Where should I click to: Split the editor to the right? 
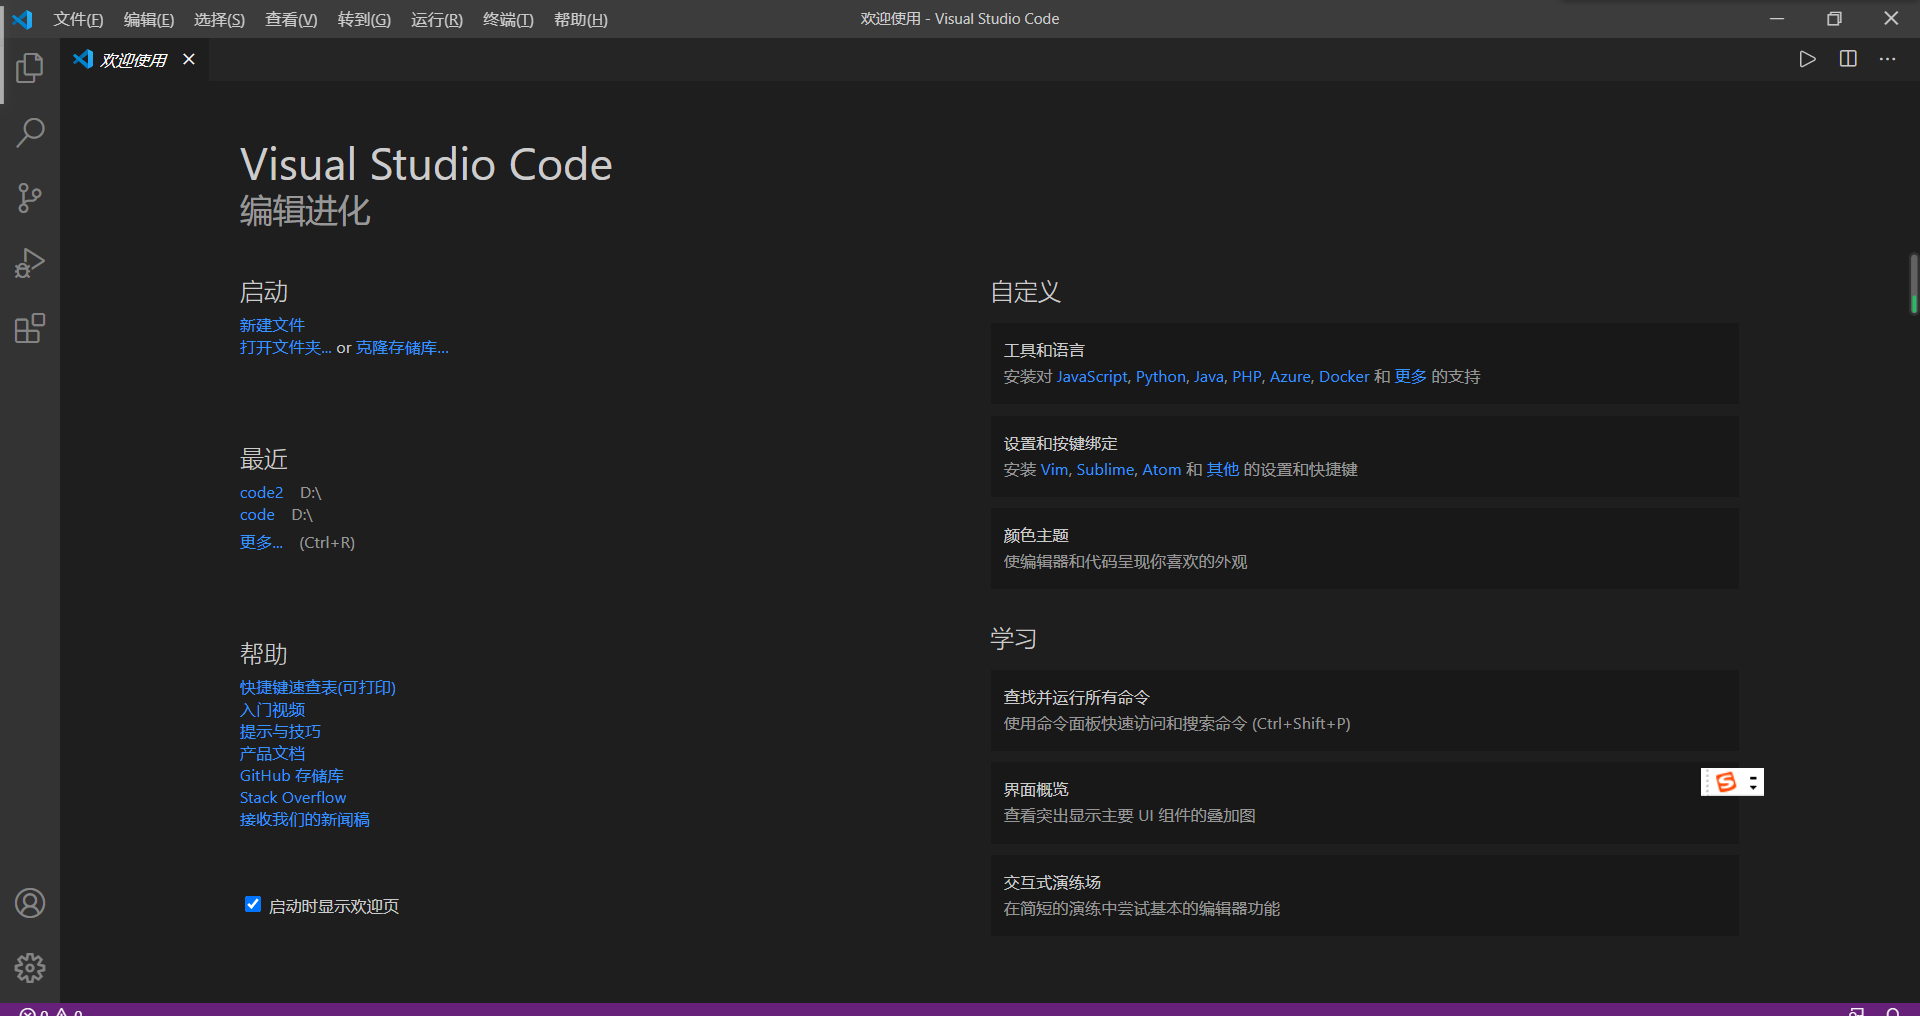pyautogui.click(x=1848, y=59)
